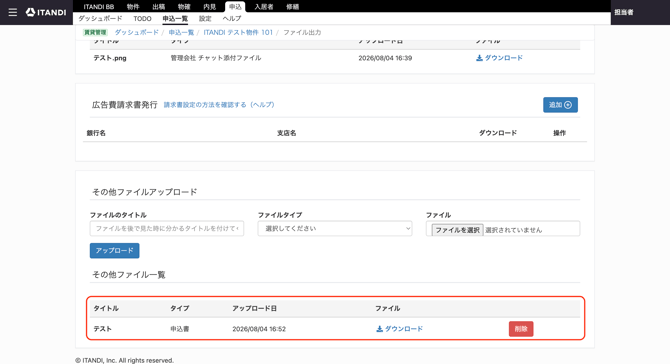Switch to the 内見 top tab

click(x=209, y=6)
